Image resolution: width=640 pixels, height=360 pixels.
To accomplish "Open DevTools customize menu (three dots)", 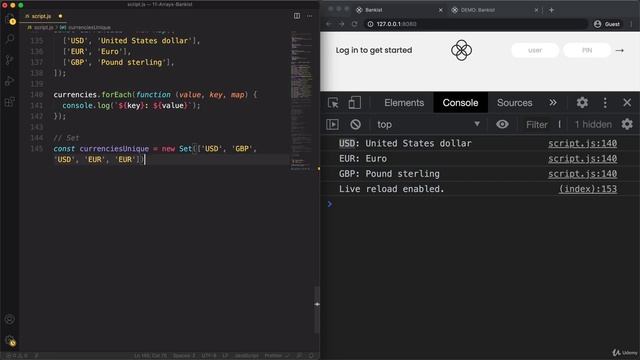I will (605, 102).
